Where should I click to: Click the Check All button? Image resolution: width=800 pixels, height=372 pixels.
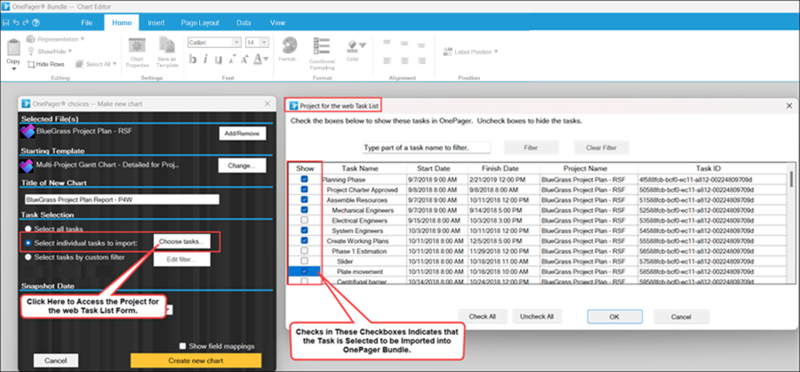pyautogui.click(x=482, y=316)
